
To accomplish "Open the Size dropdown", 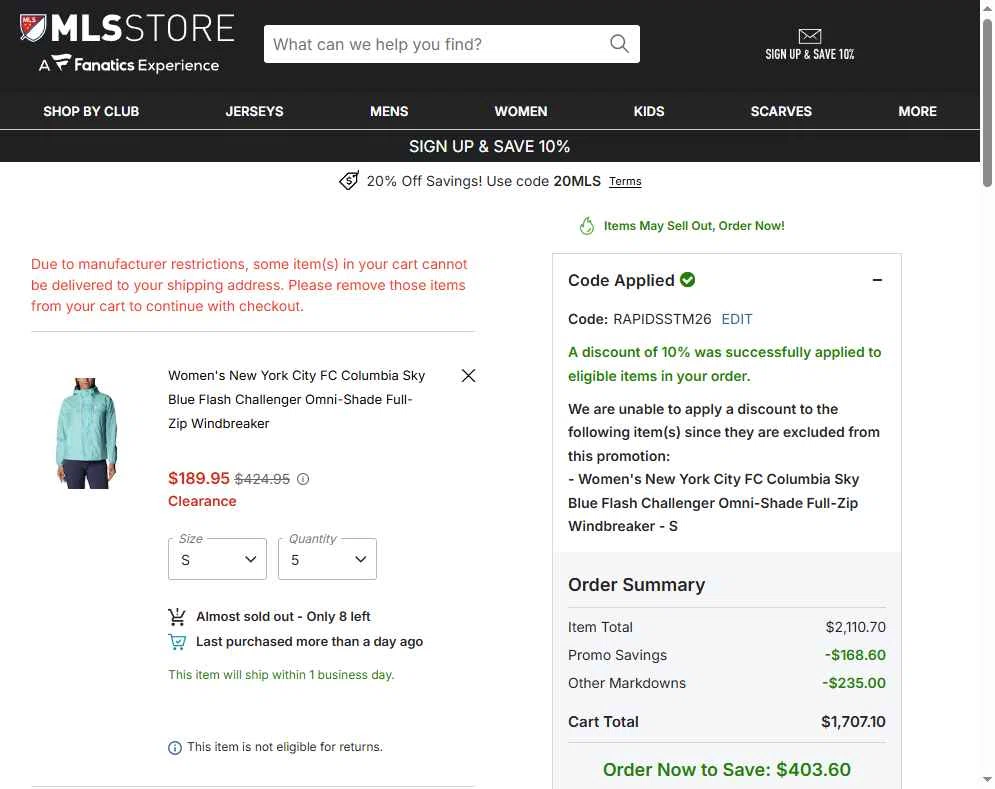I will (x=217, y=559).
